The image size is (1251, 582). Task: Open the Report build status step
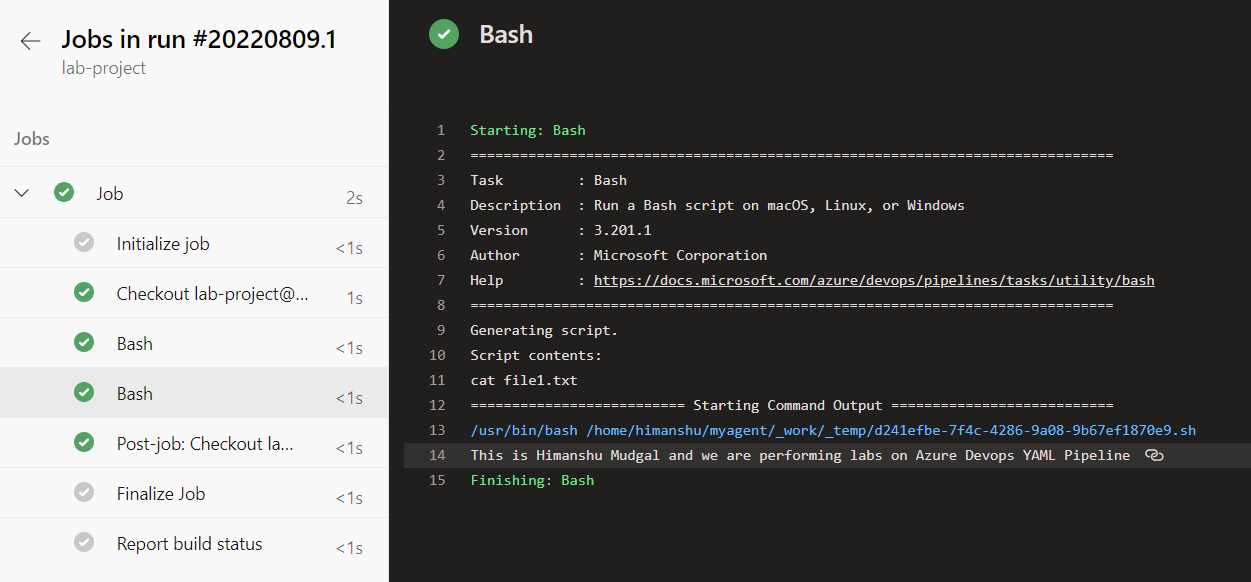tap(194, 543)
